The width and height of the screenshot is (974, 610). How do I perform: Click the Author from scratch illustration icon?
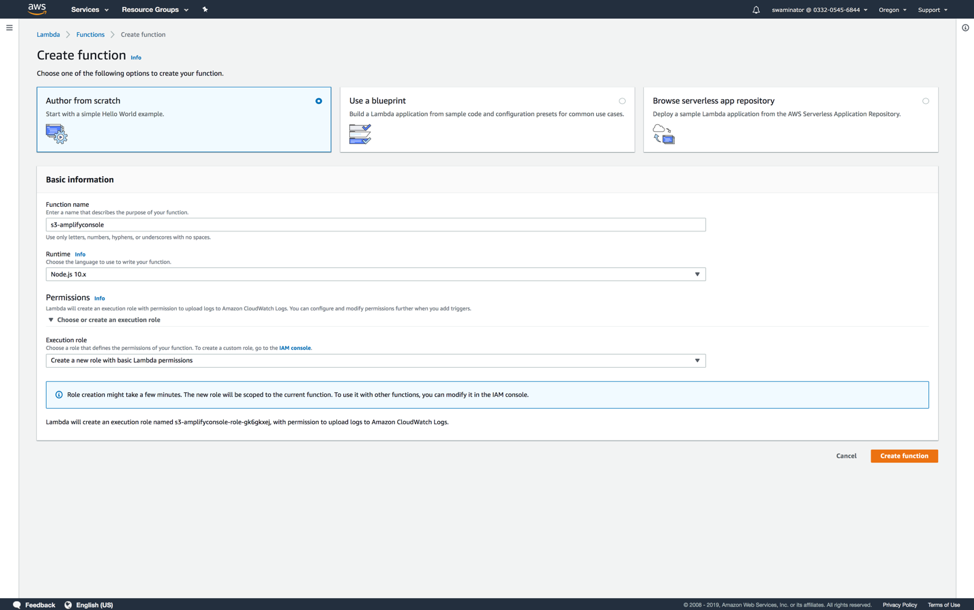(57, 133)
